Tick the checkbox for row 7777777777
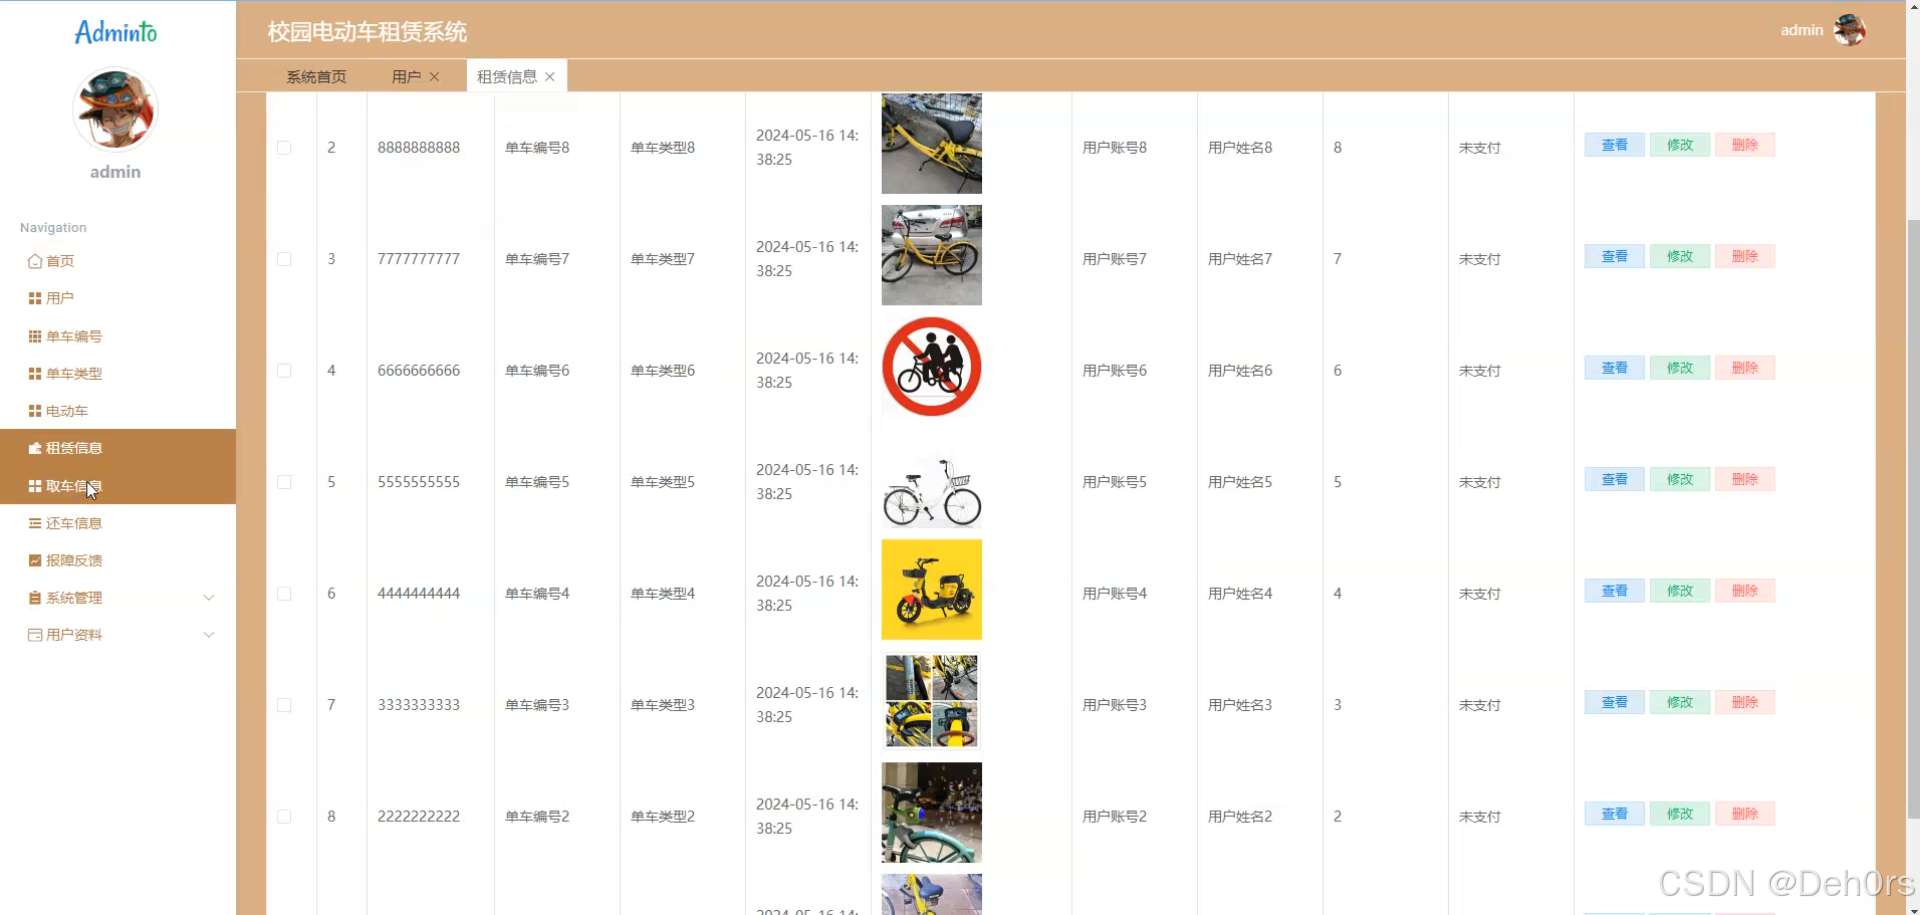Screen dimensions: 1920x915 coord(284,259)
